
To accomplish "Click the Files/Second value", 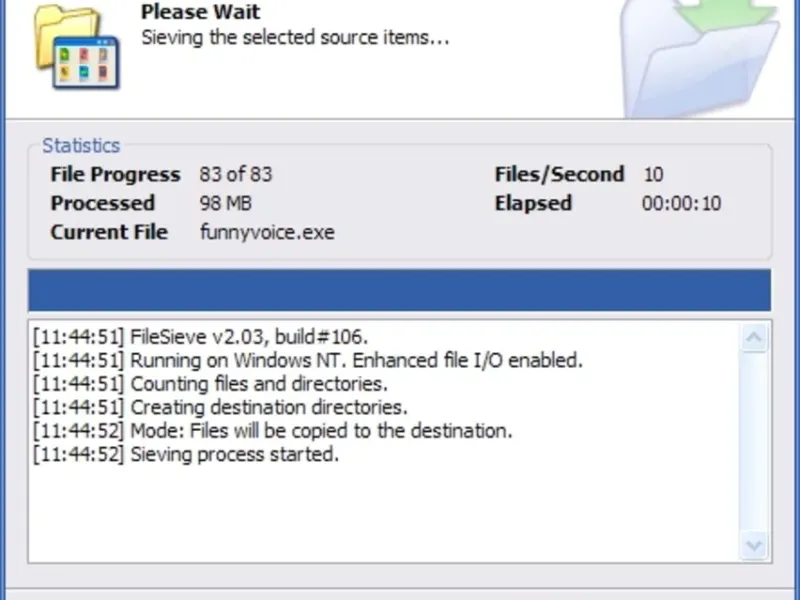I will pos(653,174).
